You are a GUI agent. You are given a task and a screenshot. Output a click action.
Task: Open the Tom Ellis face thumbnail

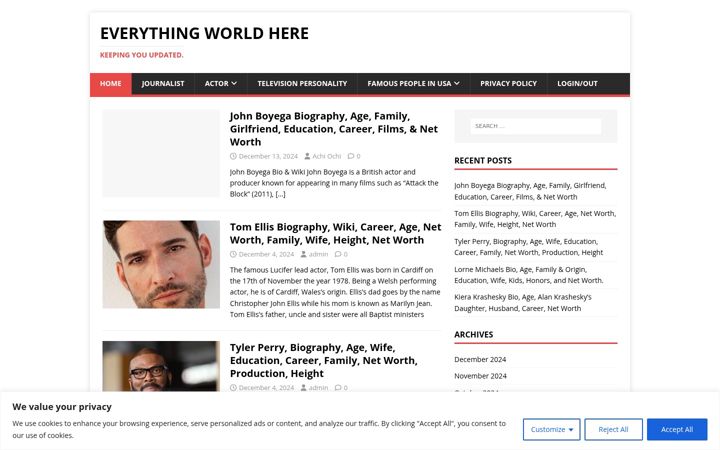(161, 264)
